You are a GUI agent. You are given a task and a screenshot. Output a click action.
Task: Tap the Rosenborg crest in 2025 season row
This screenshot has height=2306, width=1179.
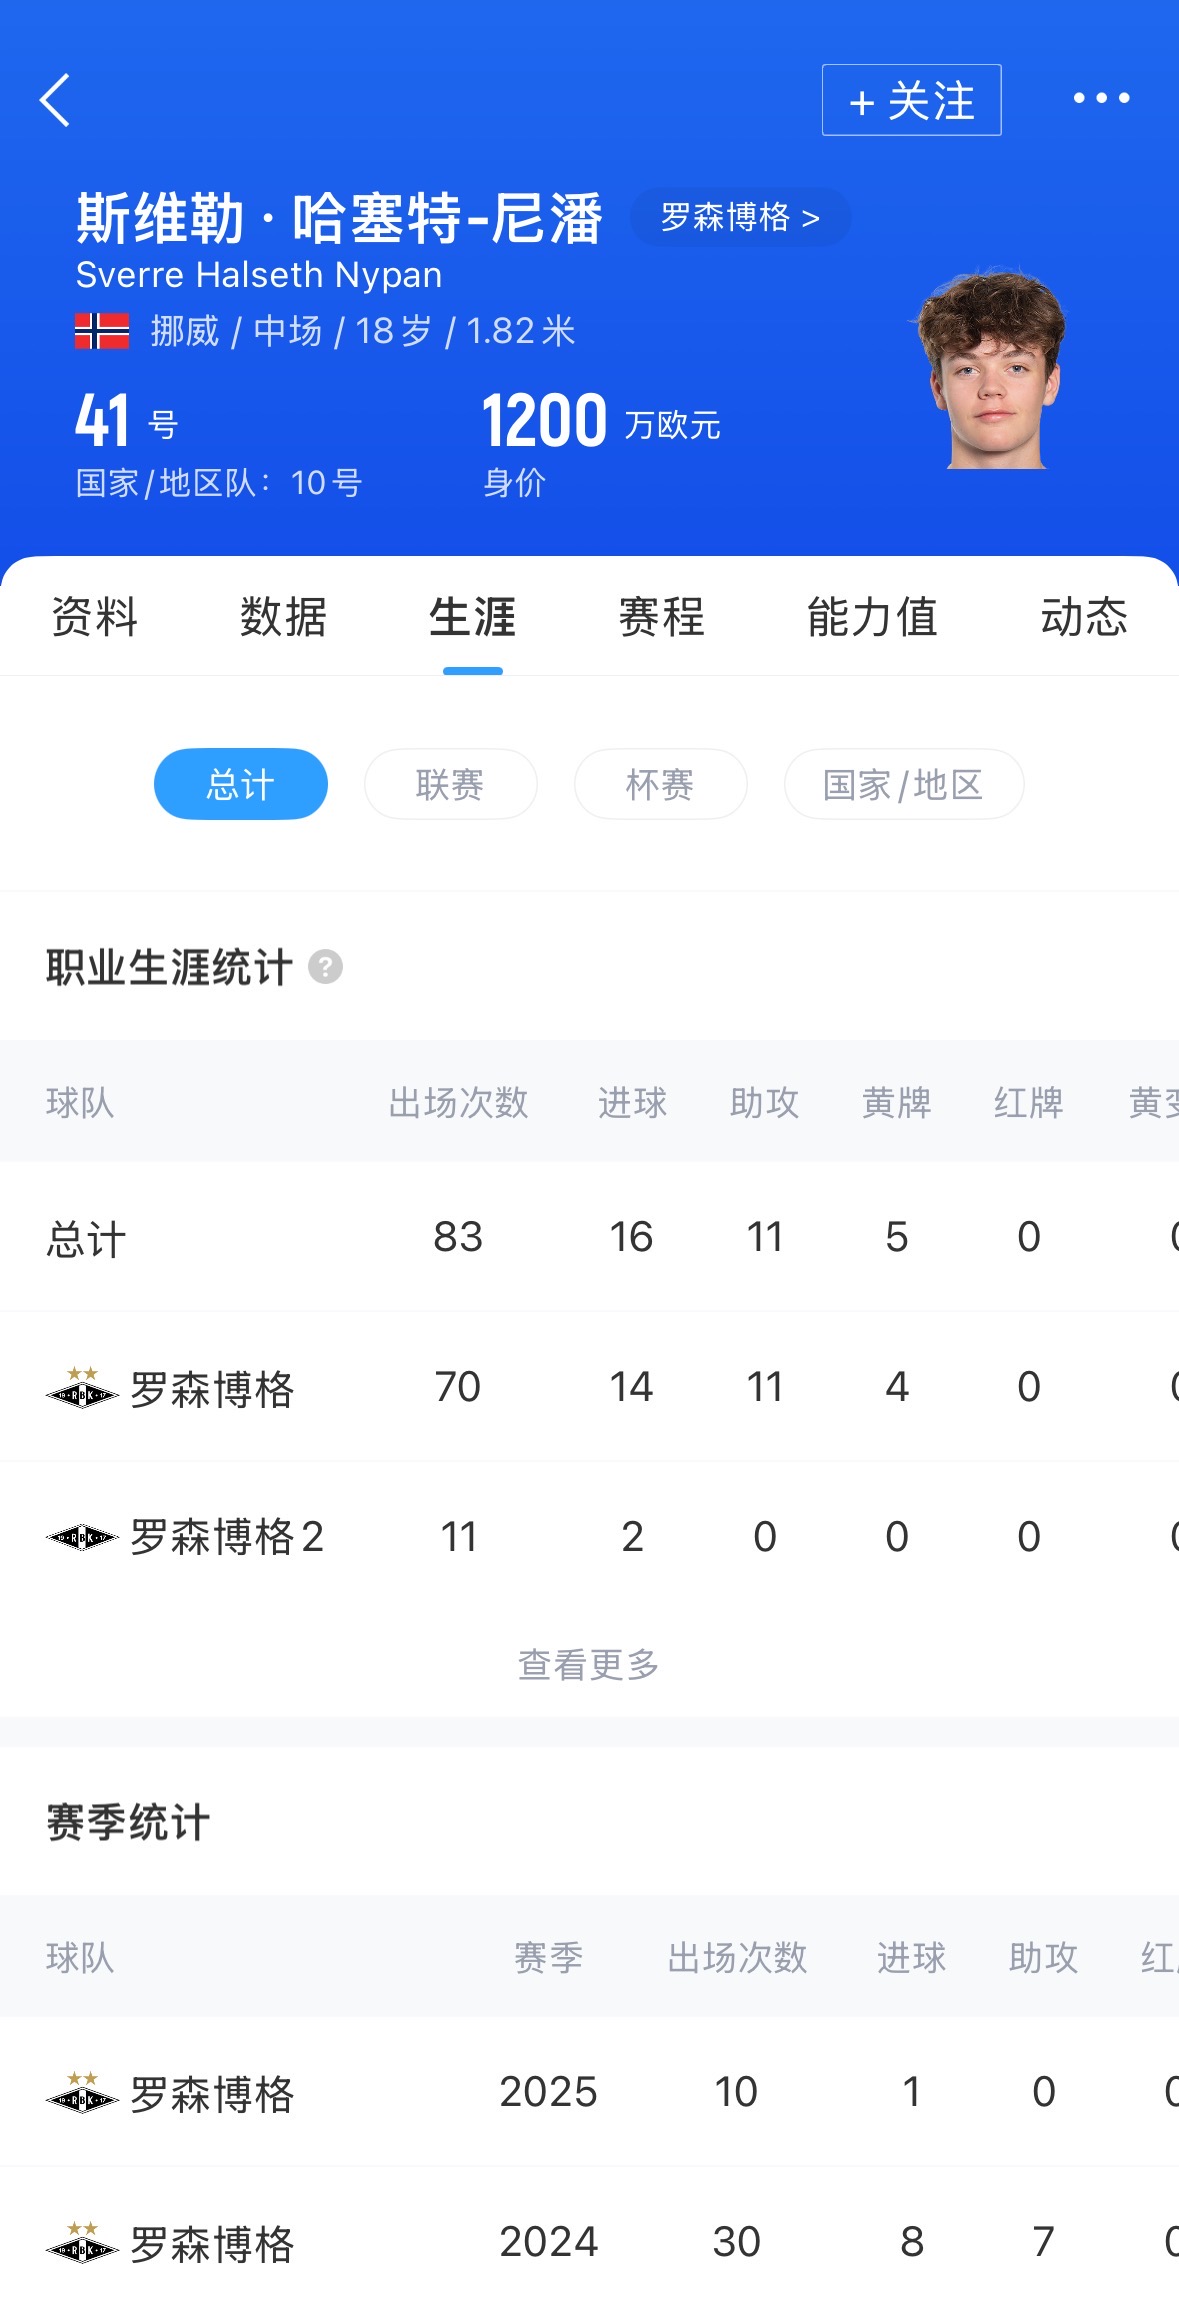[82, 2092]
